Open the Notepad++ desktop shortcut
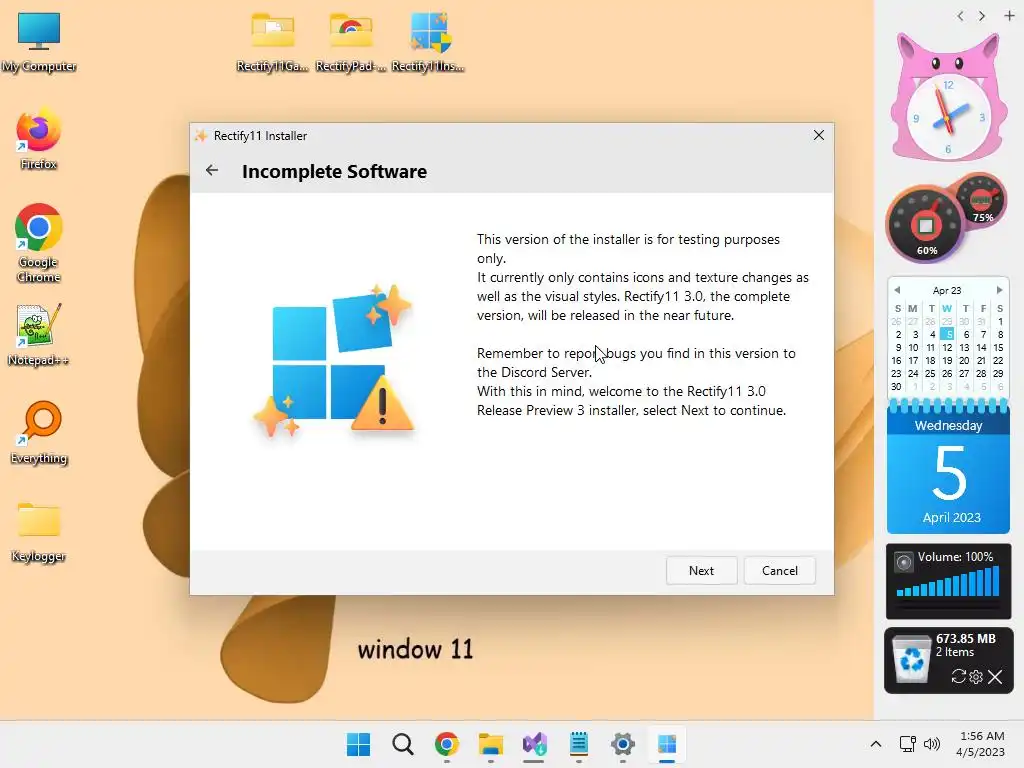Image resolution: width=1024 pixels, height=768 pixels. pos(39,335)
